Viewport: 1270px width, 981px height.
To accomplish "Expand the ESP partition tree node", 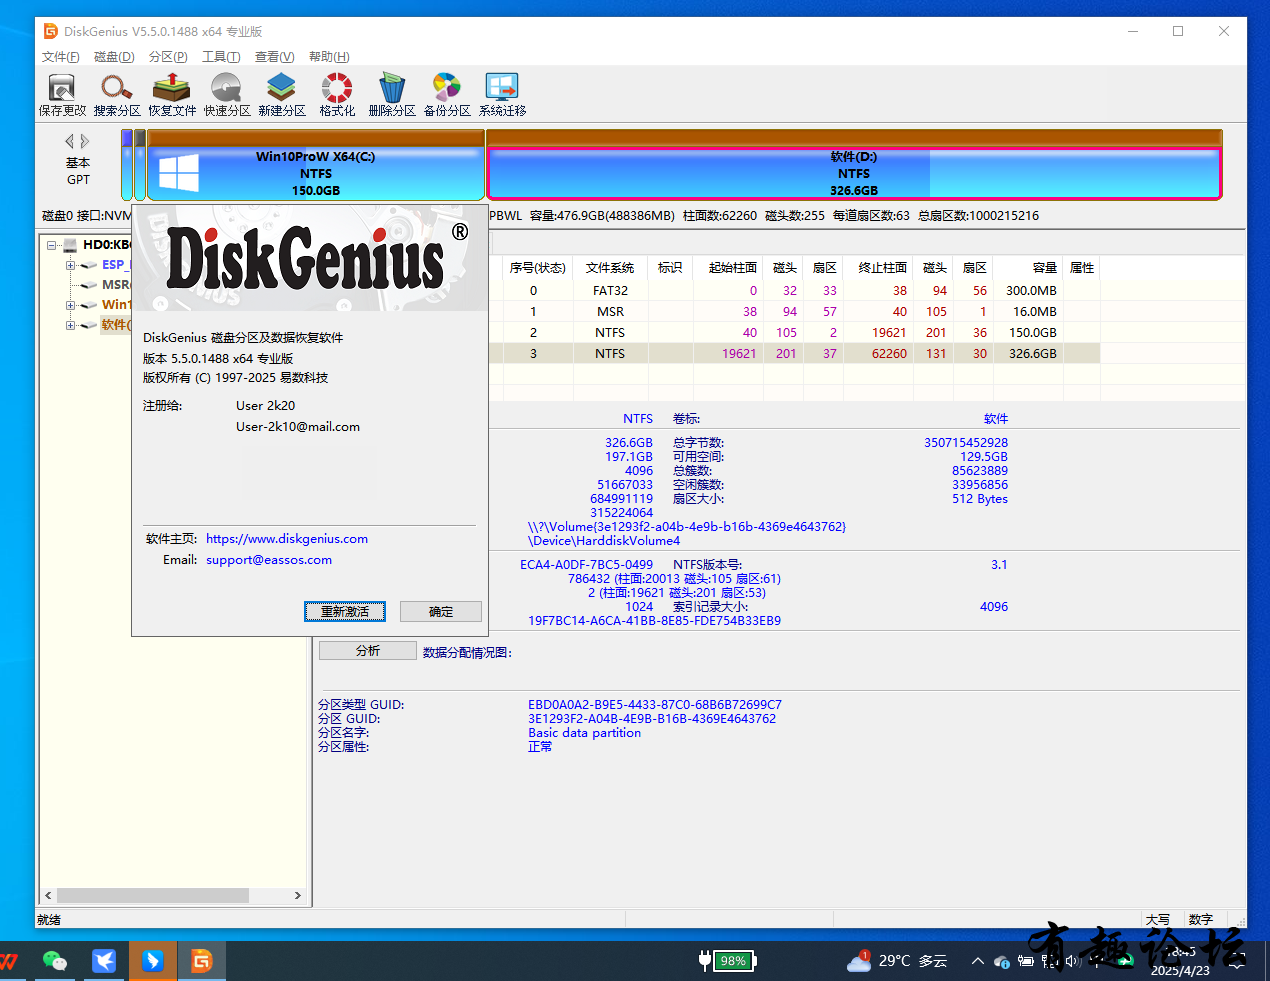I will point(71,265).
